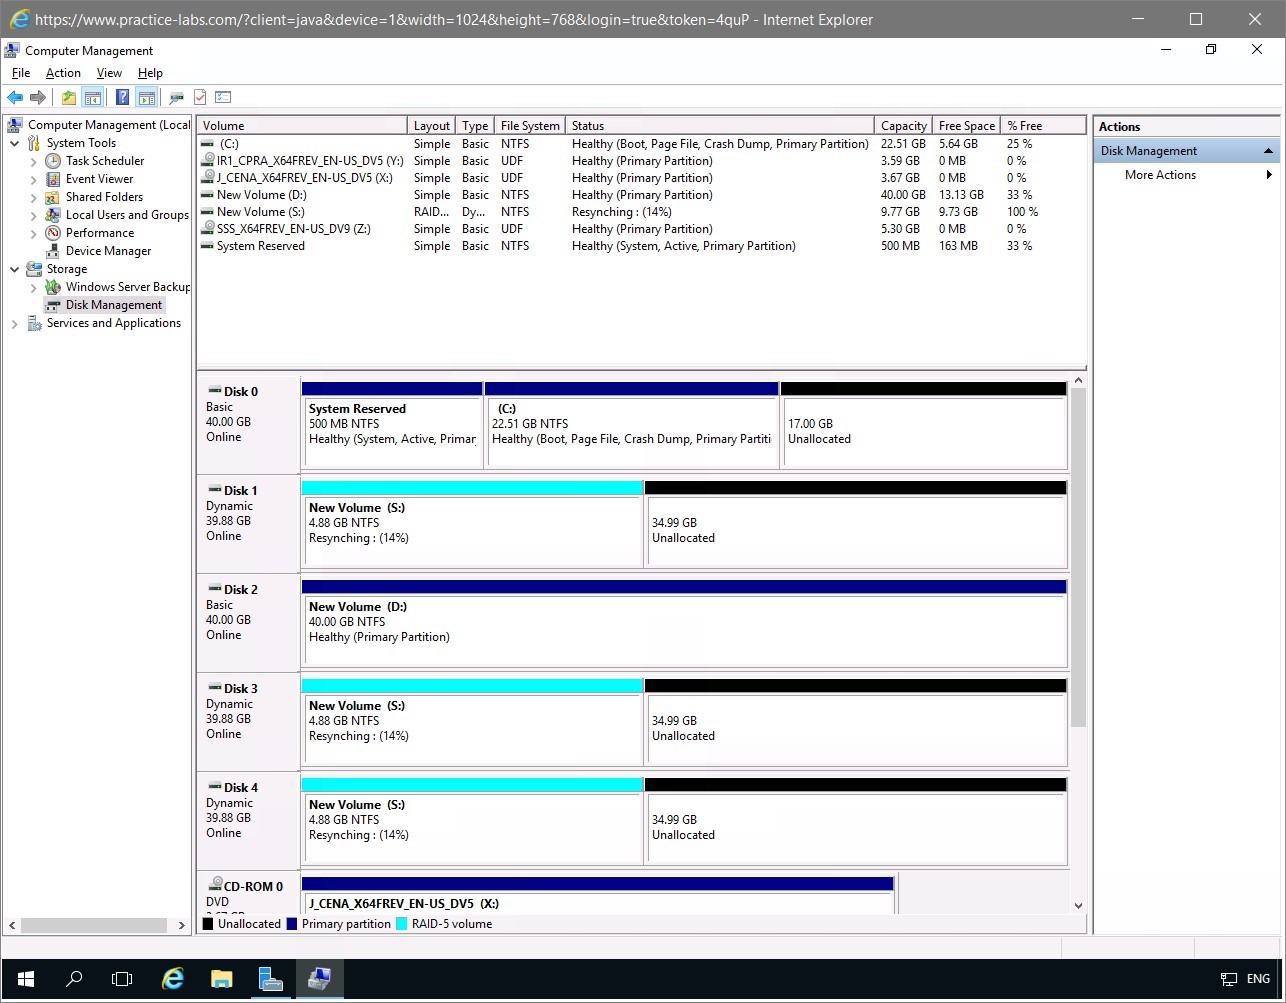The height and width of the screenshot is (1003, 1286).
Task: Click the disk view vertical scrollbar down arrow
Action: [1078, 905]
